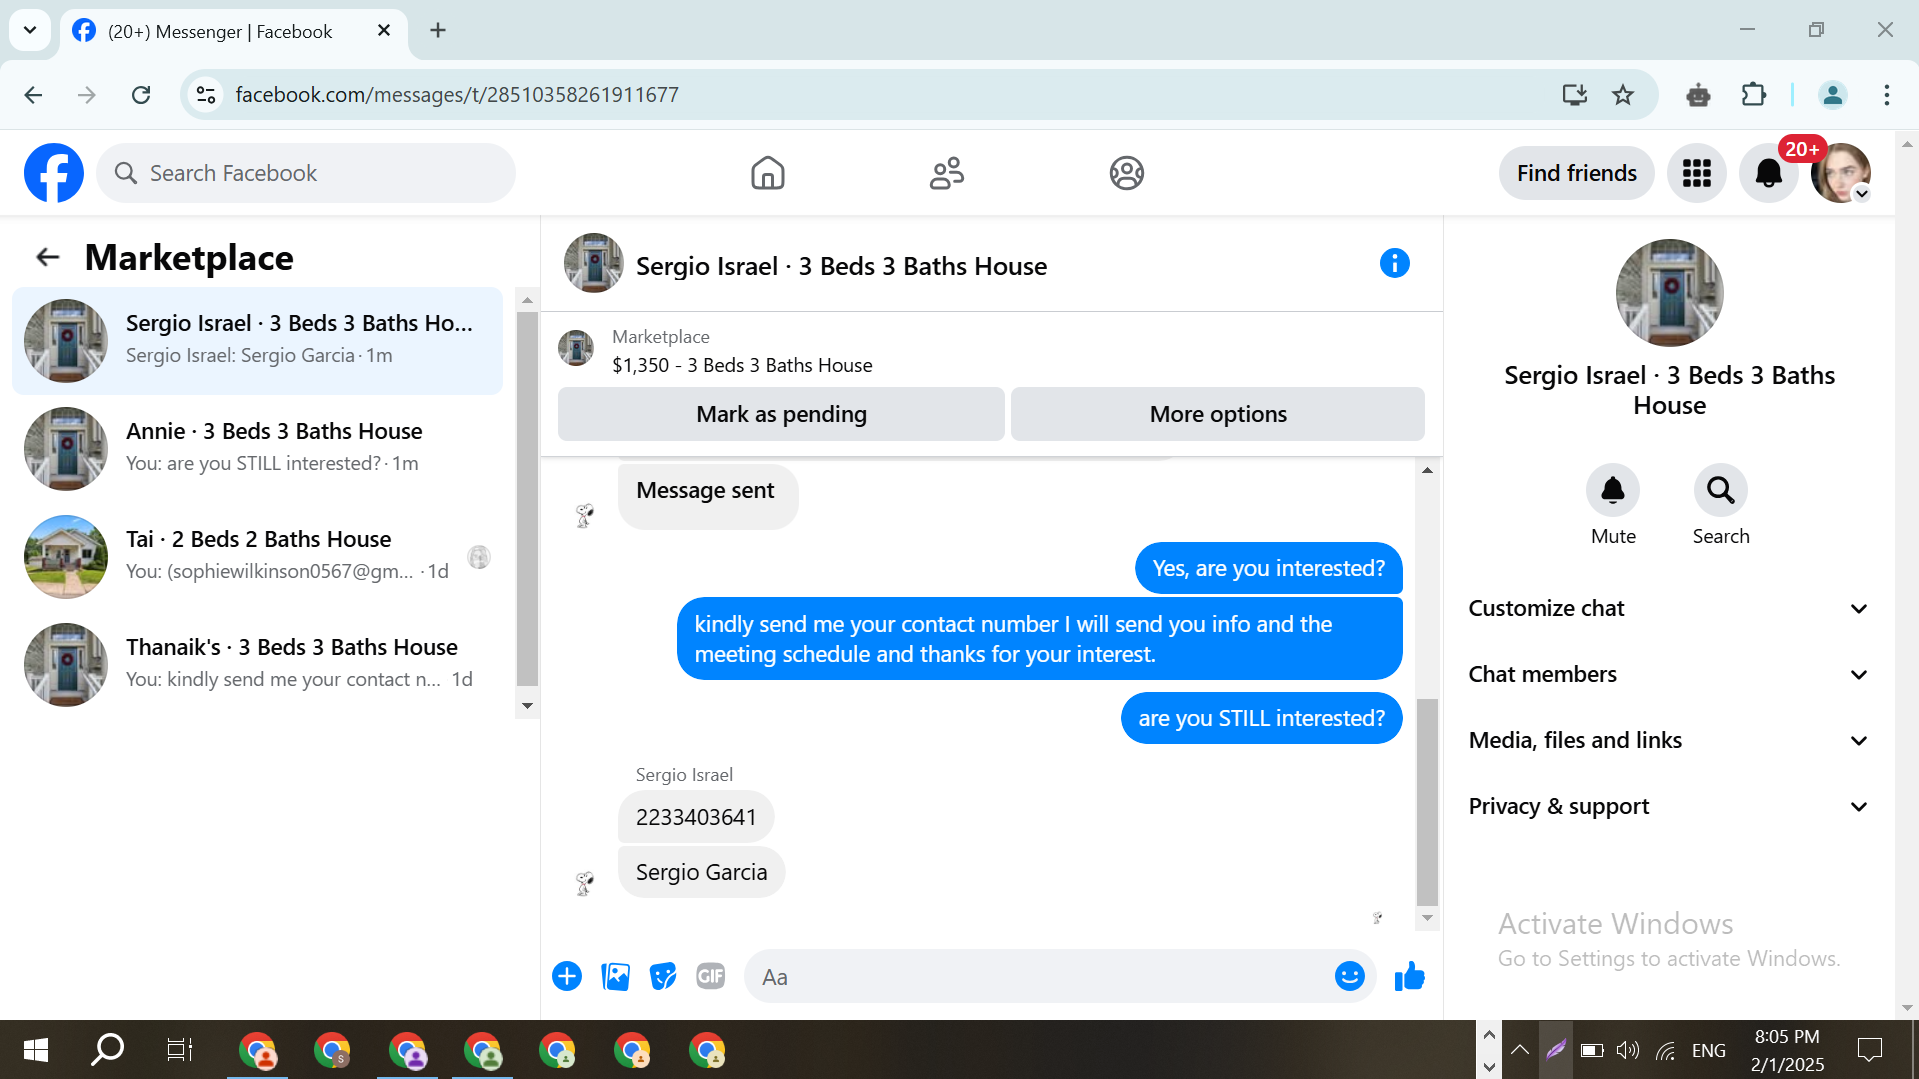Screen dimensions: 1919x1079
Task: Click the browser address bar URL
Action: point(457,95)
